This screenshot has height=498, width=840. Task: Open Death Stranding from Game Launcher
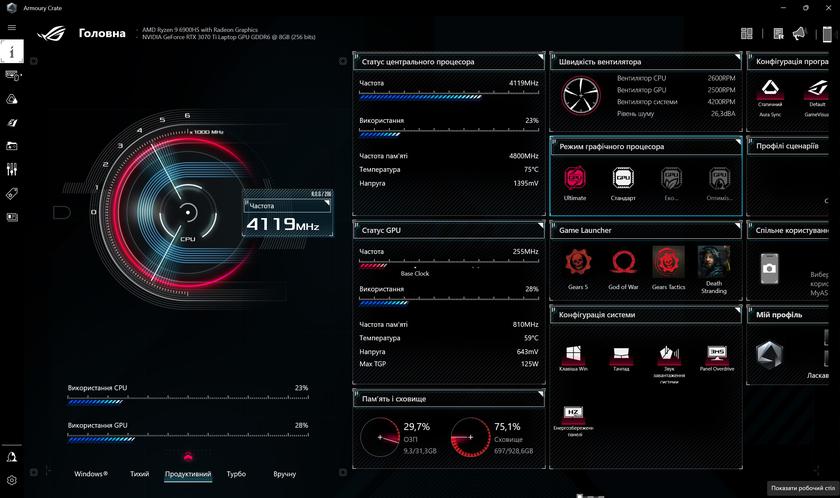point(713,262)
